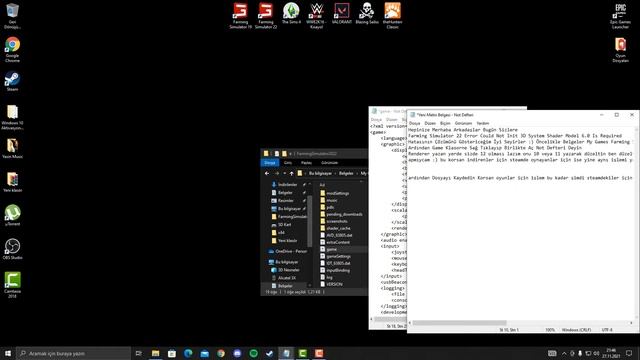Click the taskbar clock and date
Screen dimensions: 640x360
(611, 353)
